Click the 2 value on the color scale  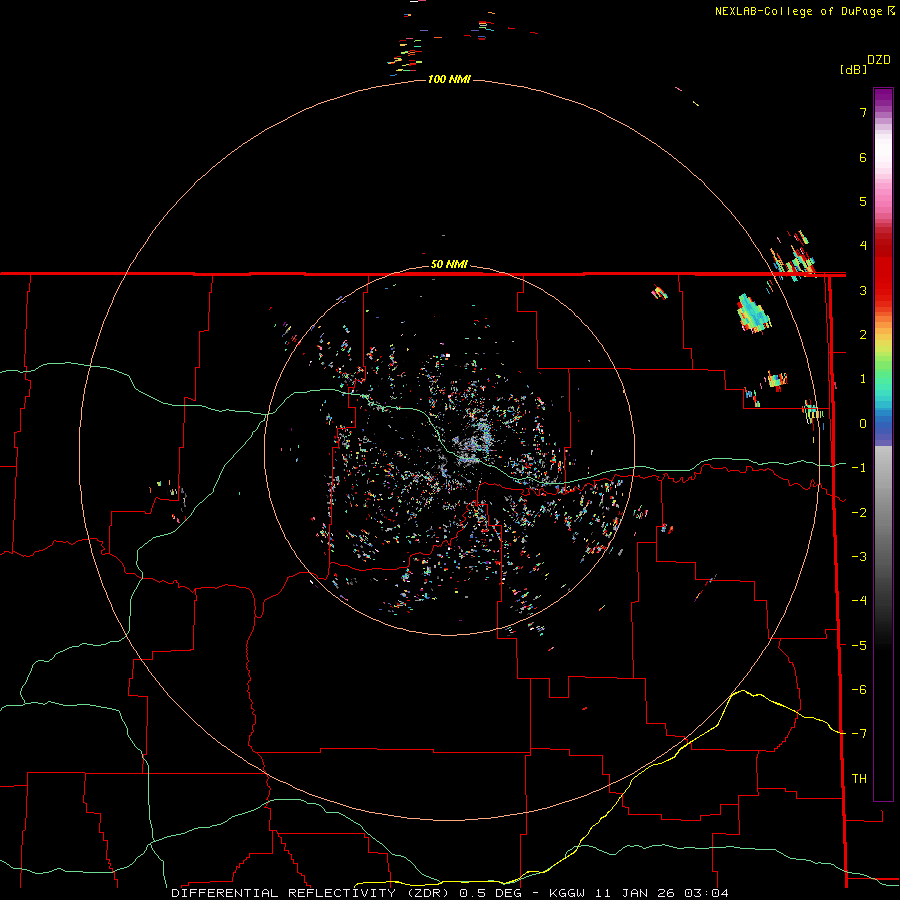point(863,335)
